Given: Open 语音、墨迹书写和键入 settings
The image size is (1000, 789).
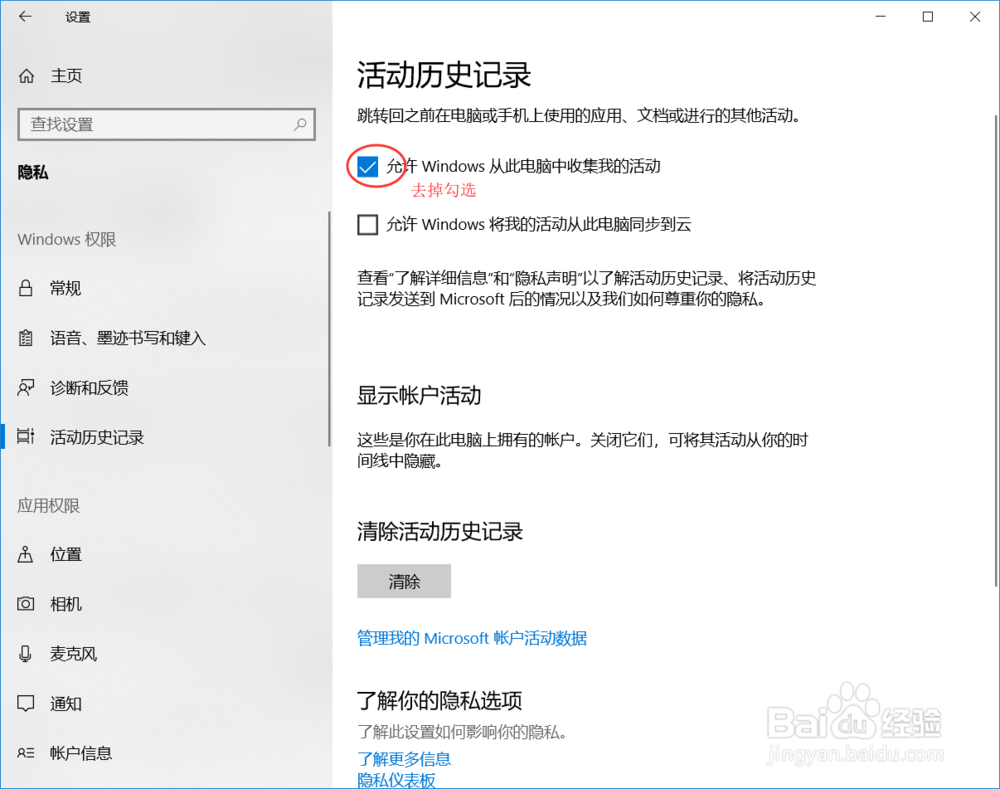Looking at the screenshot, I should coord(128,338).
